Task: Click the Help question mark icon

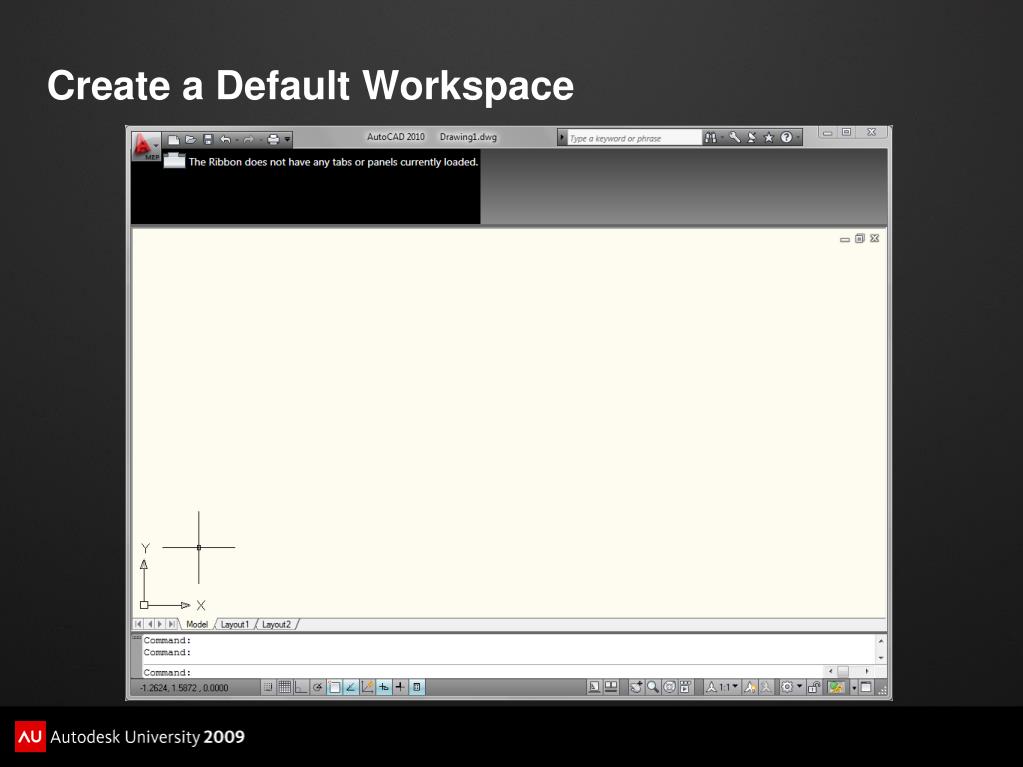Action: click(787, 138)
